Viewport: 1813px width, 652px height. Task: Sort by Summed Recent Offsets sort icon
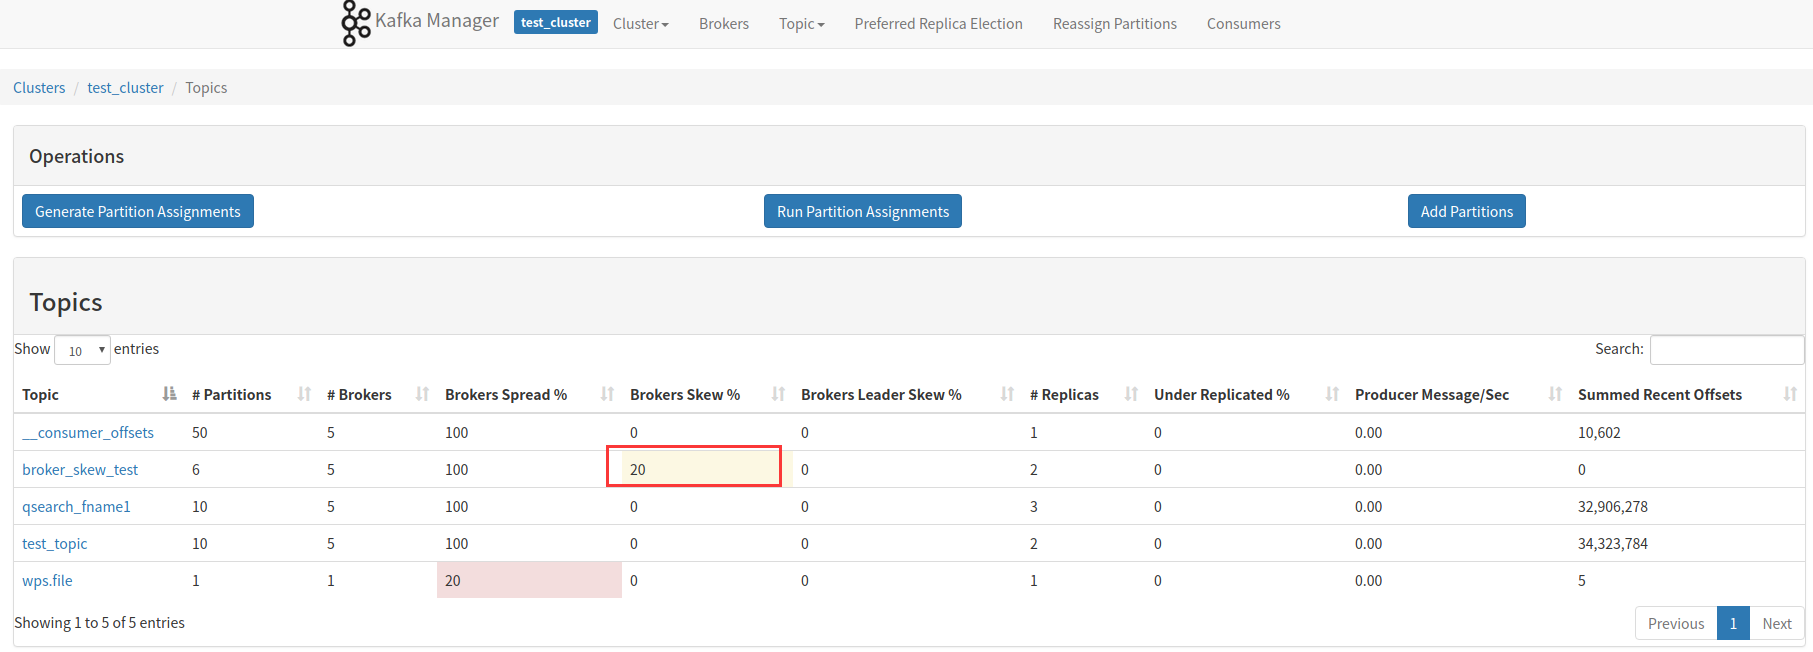(1791, 394)
